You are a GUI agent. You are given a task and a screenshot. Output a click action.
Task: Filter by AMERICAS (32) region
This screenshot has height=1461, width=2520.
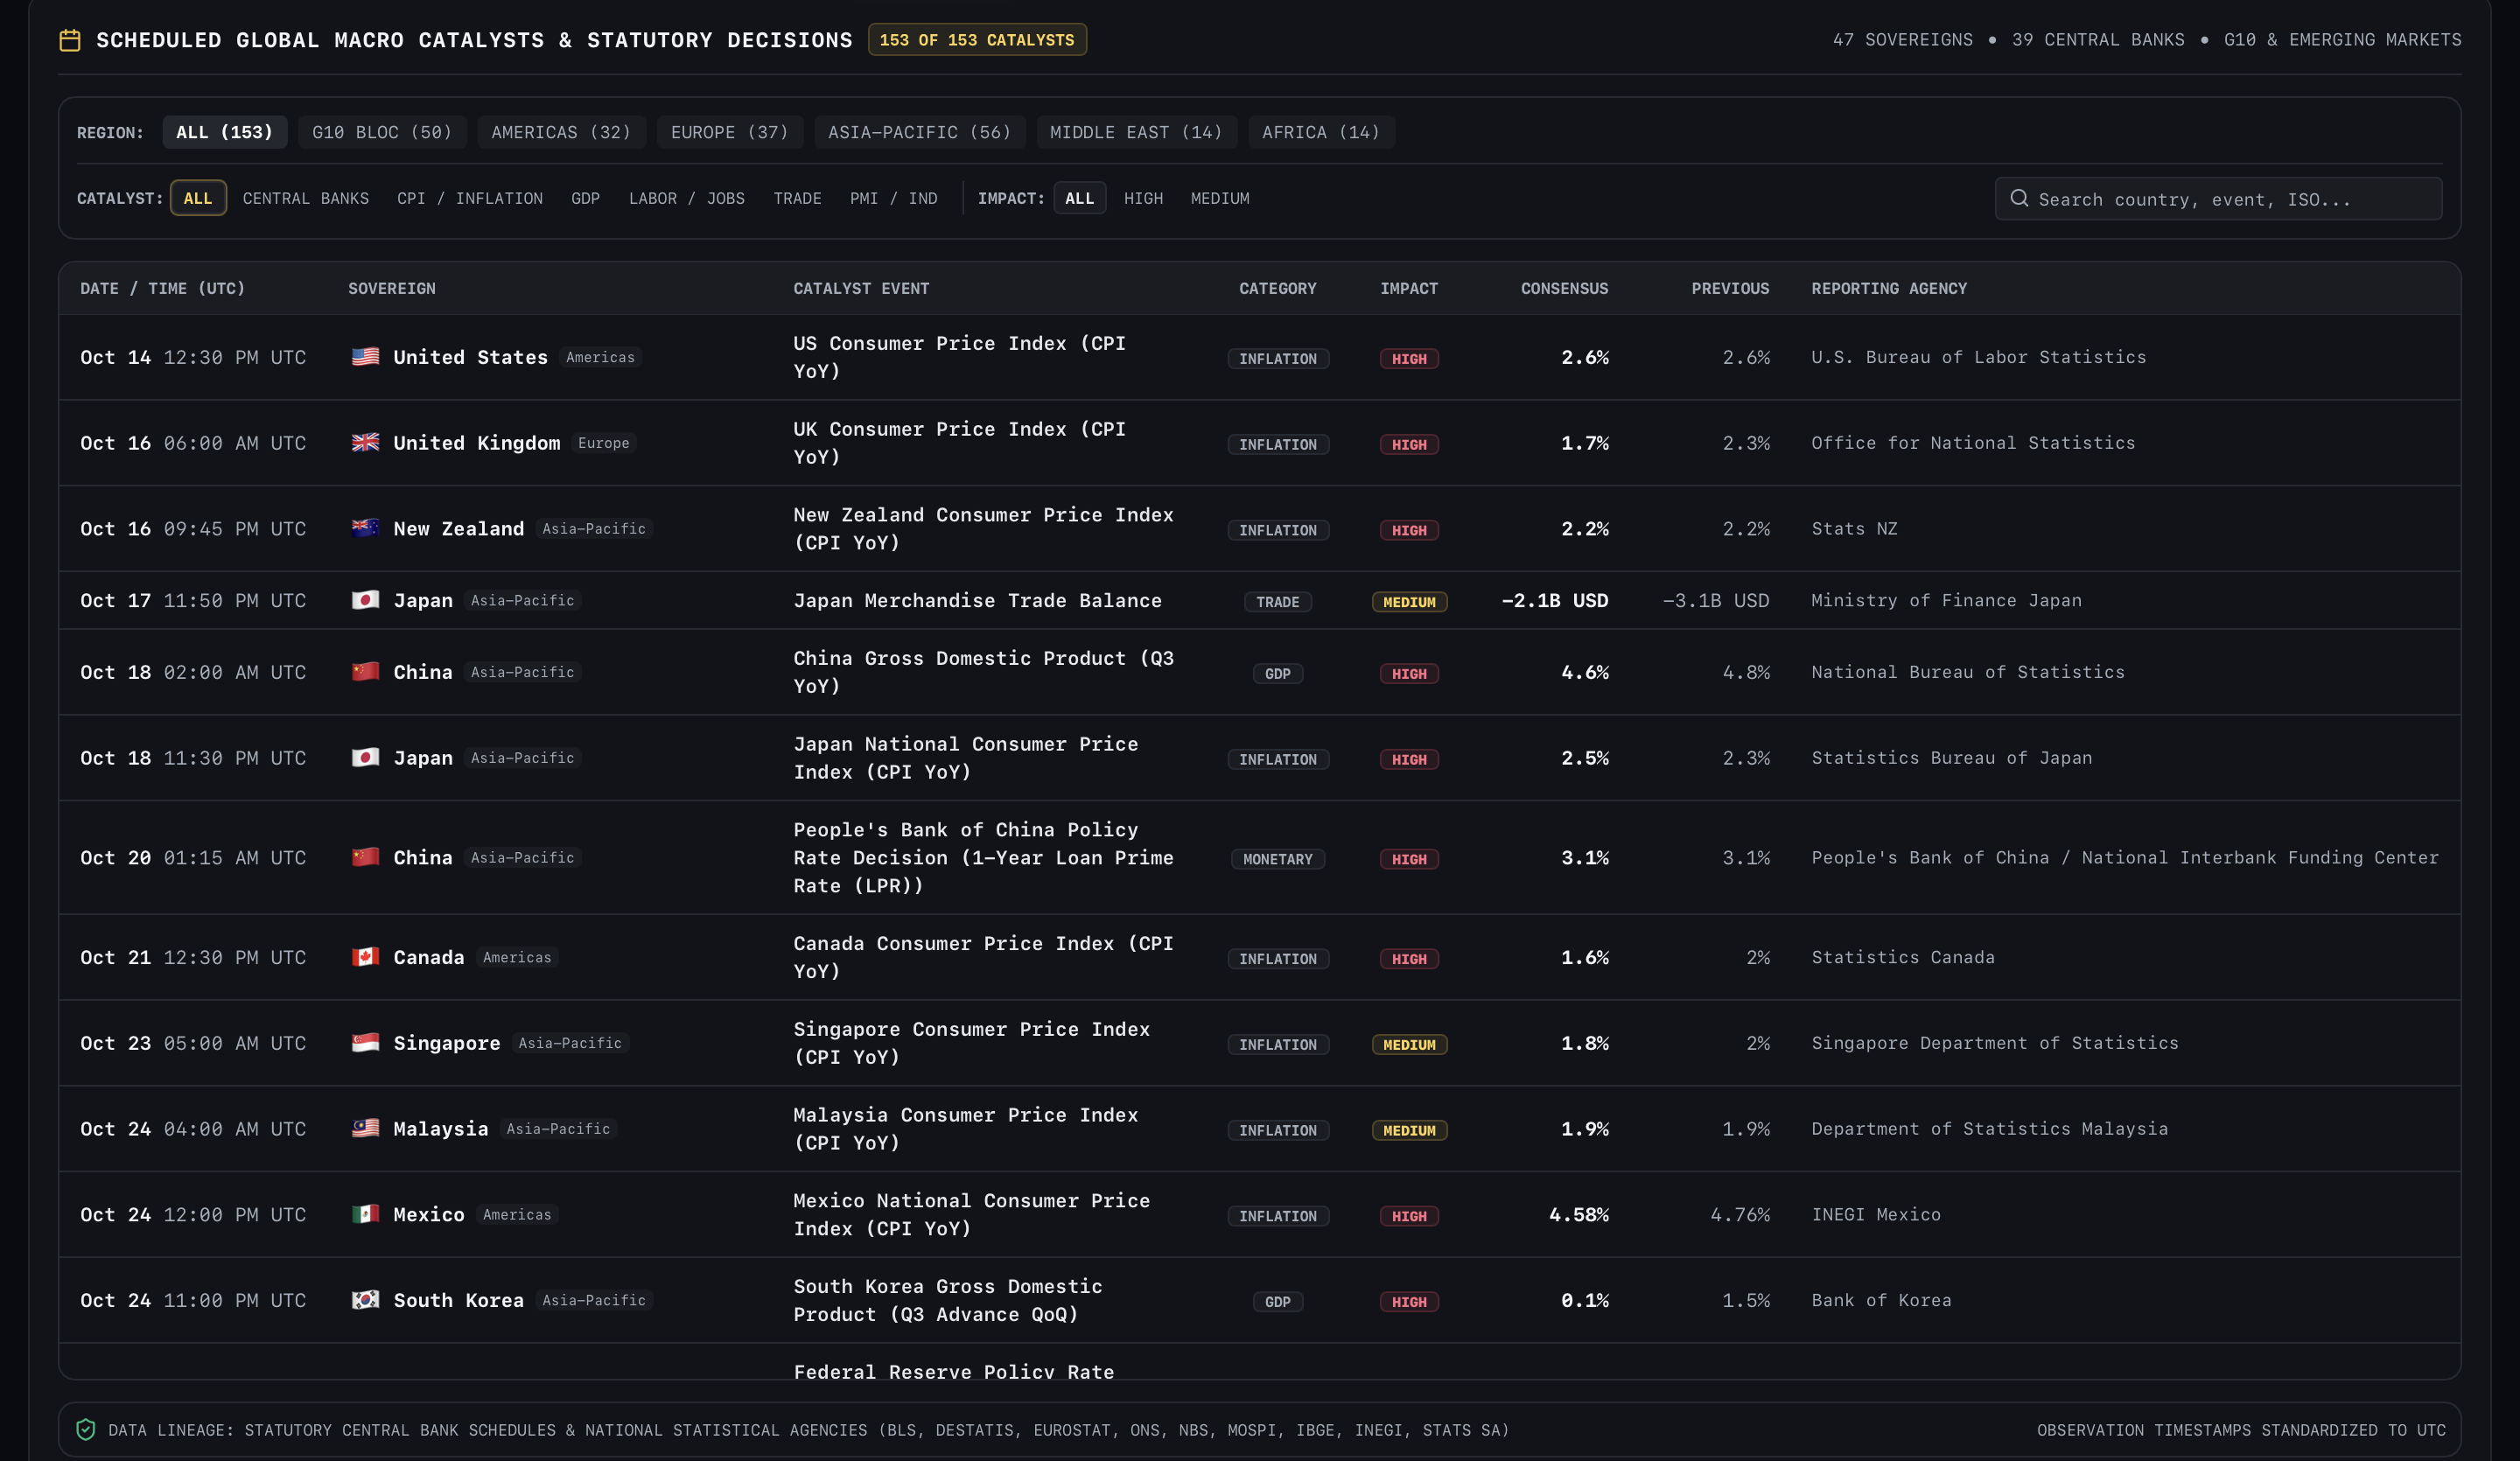[561, 132]
